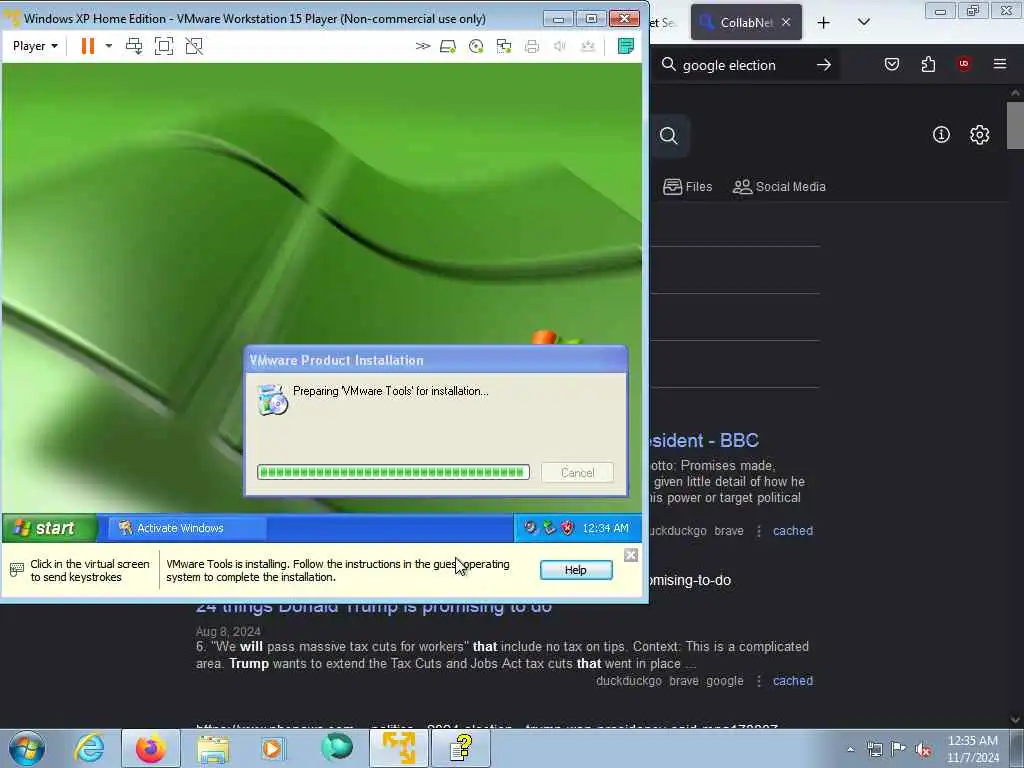
Task: Open search settings gear icon
Action: [x=980, y=135]
